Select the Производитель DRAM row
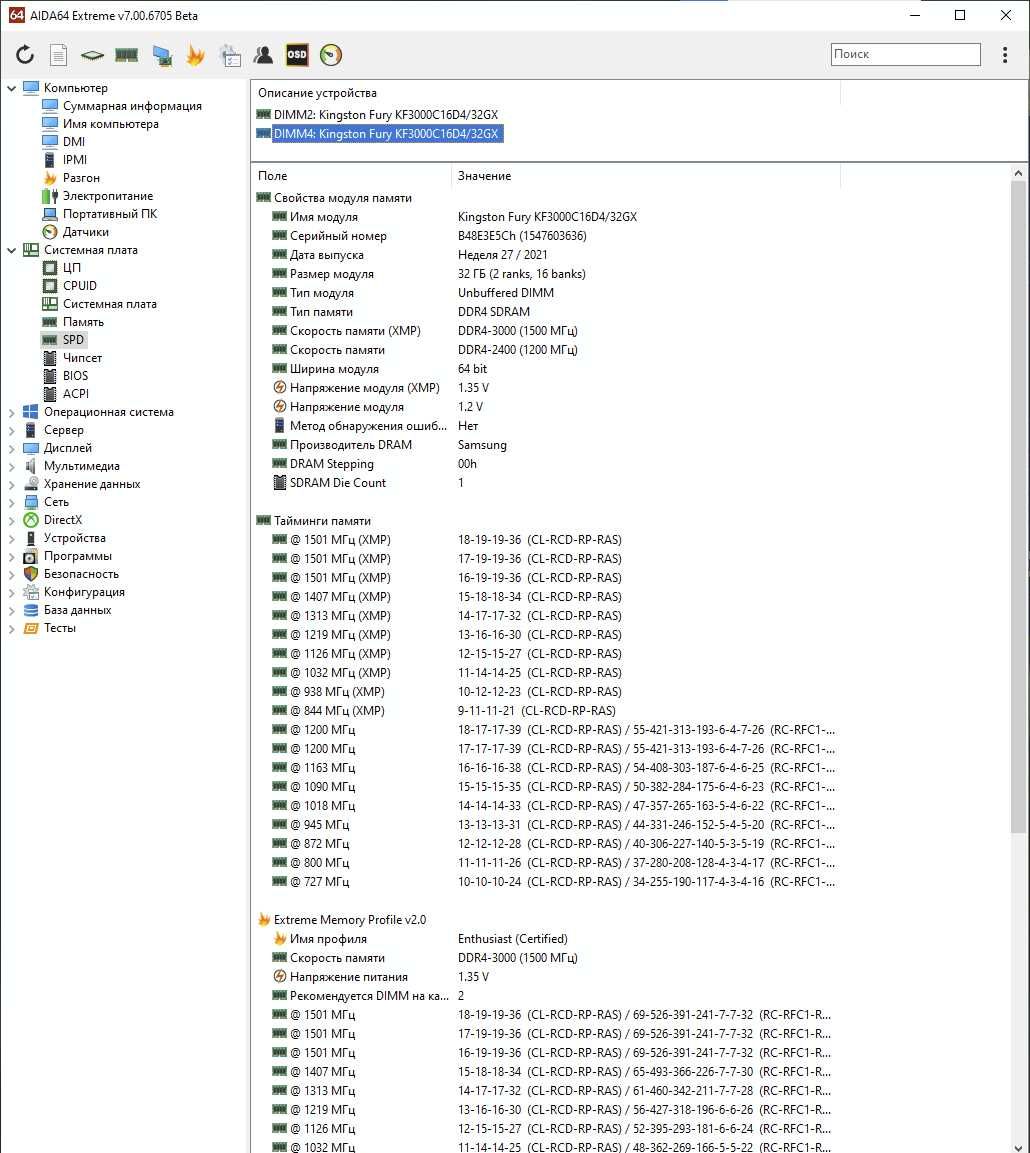Viewport: 1030px width, 1153px height. [545, 445]
